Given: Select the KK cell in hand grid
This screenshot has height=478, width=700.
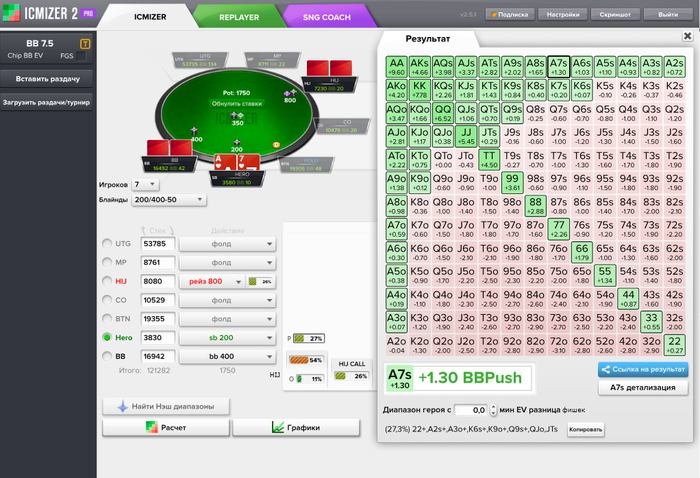Looking at the screenshot, I should tap(420, 90).
